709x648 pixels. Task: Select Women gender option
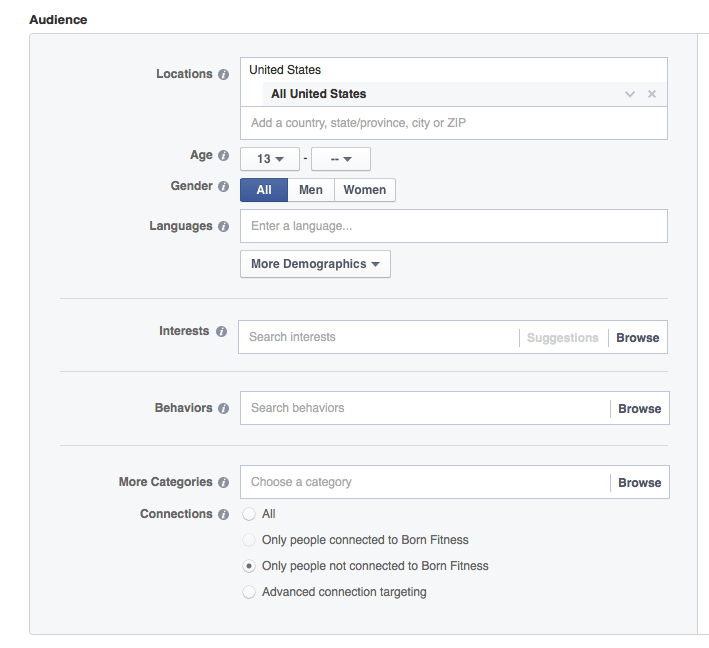(365, 190)
